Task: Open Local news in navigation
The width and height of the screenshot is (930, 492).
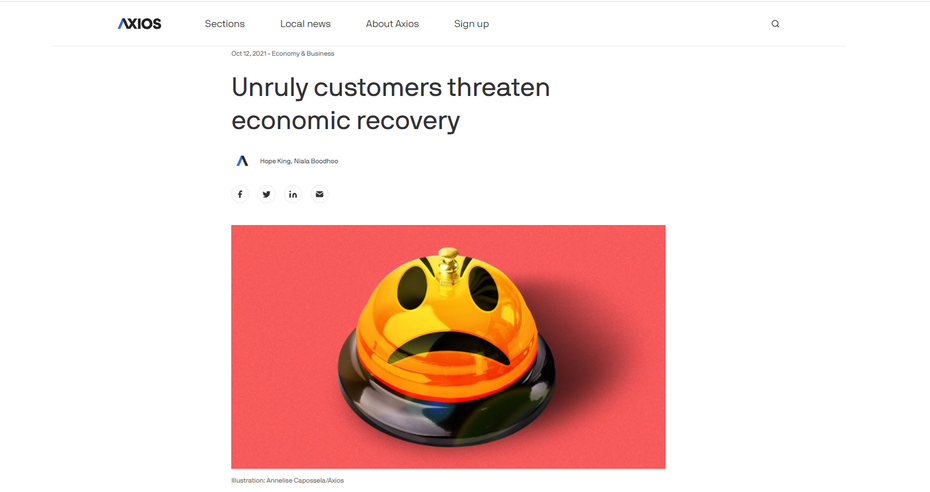Action: coord(305,24)
